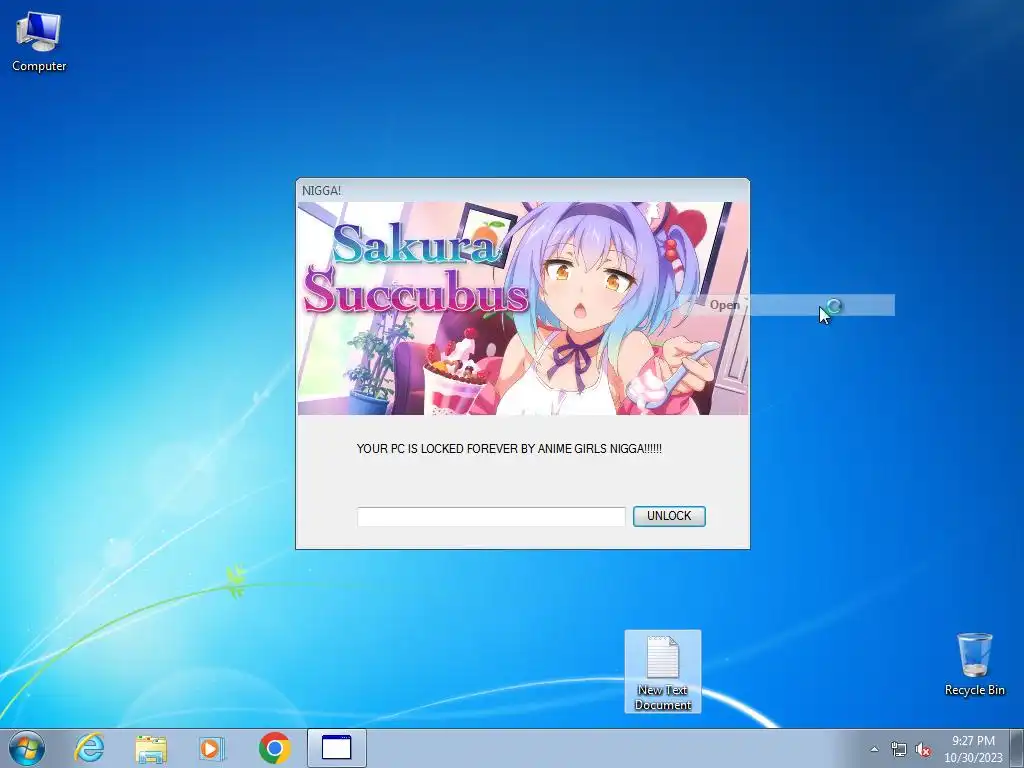Click the locked forever message text

coord(509,449)
